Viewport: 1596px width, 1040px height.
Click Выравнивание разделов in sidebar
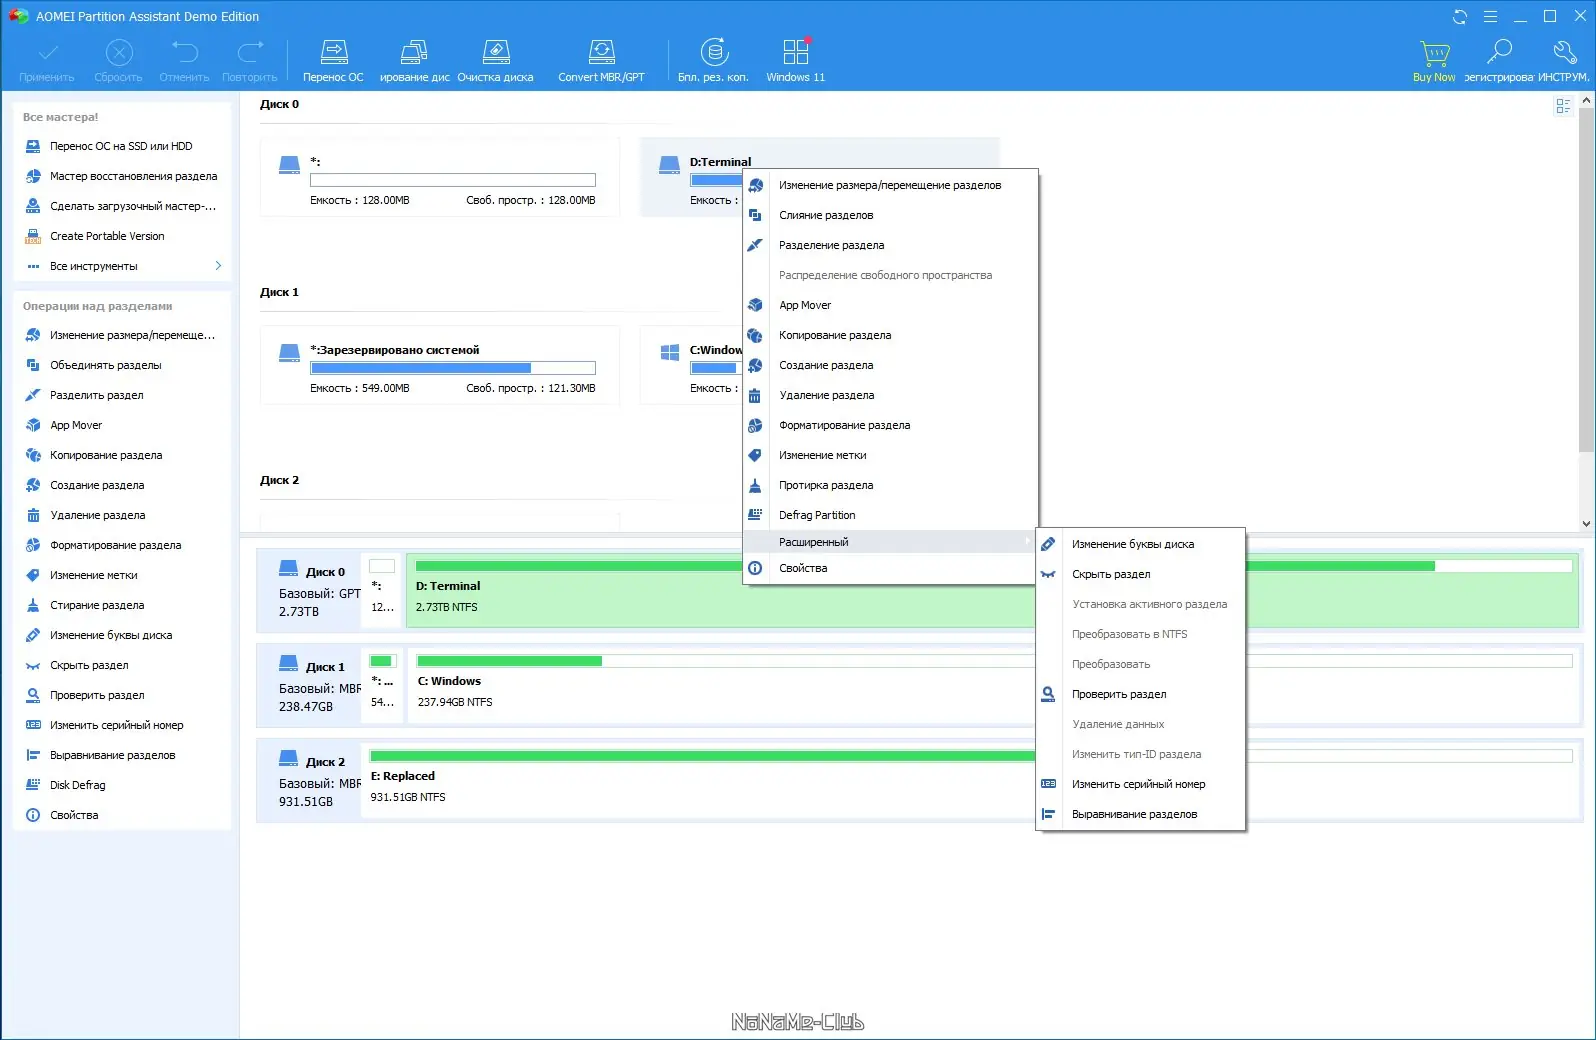112,755
